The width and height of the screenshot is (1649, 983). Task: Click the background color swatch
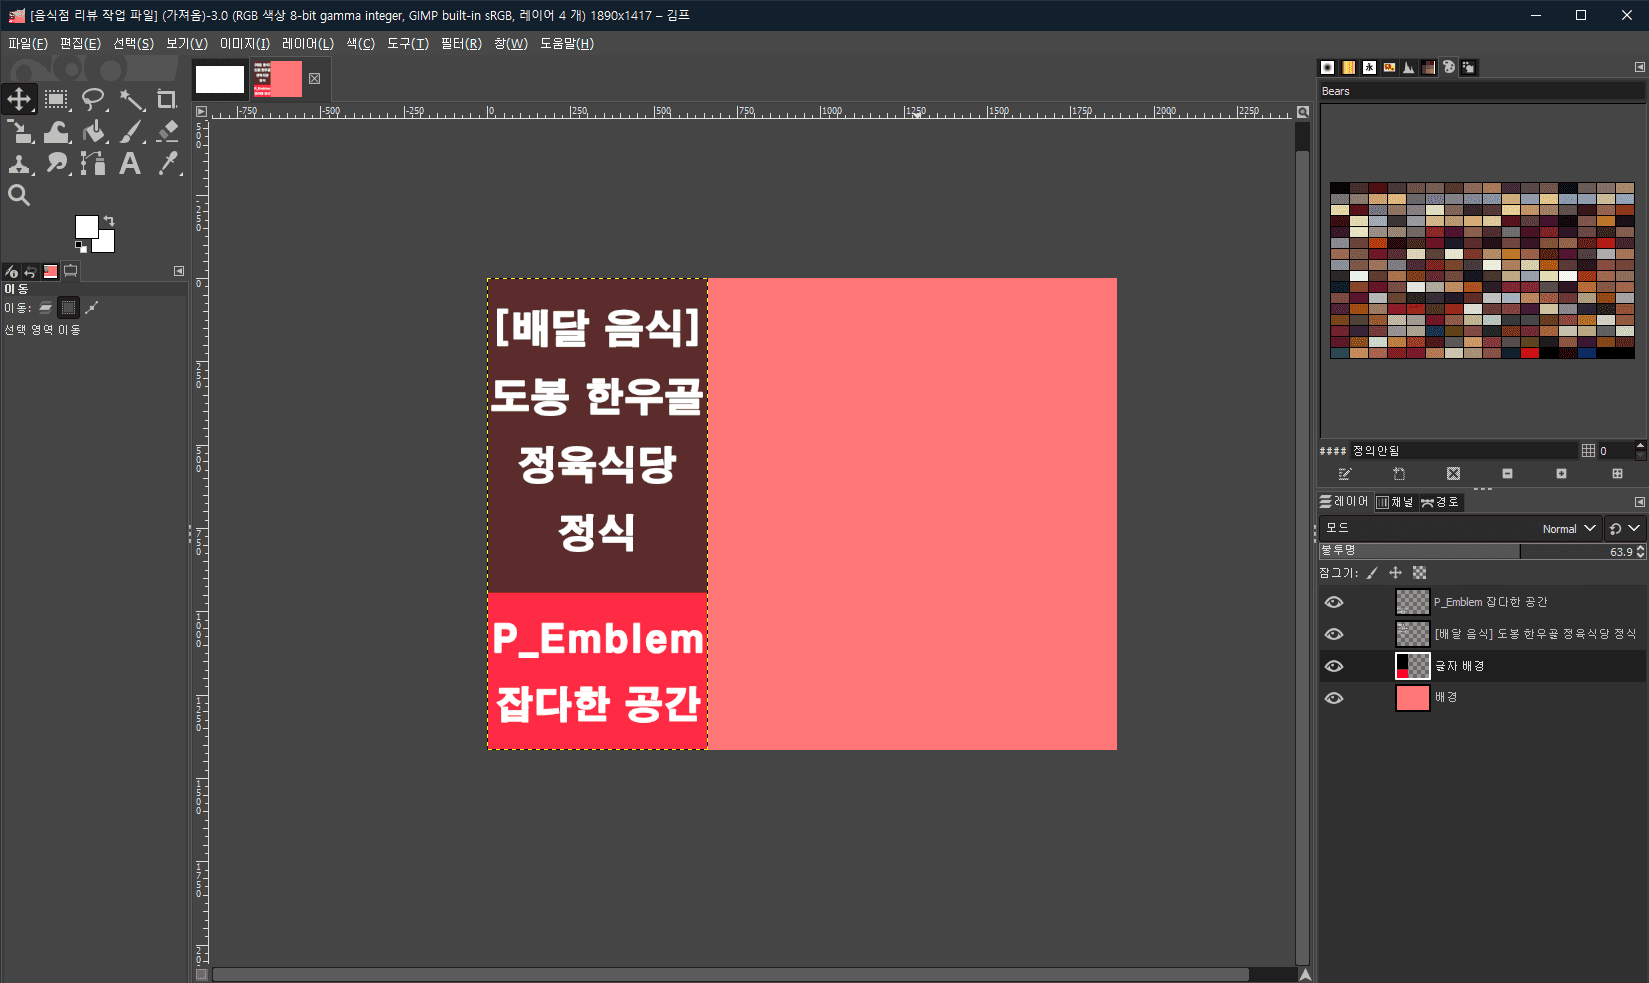pyautogui.click(x=105, y=243)
